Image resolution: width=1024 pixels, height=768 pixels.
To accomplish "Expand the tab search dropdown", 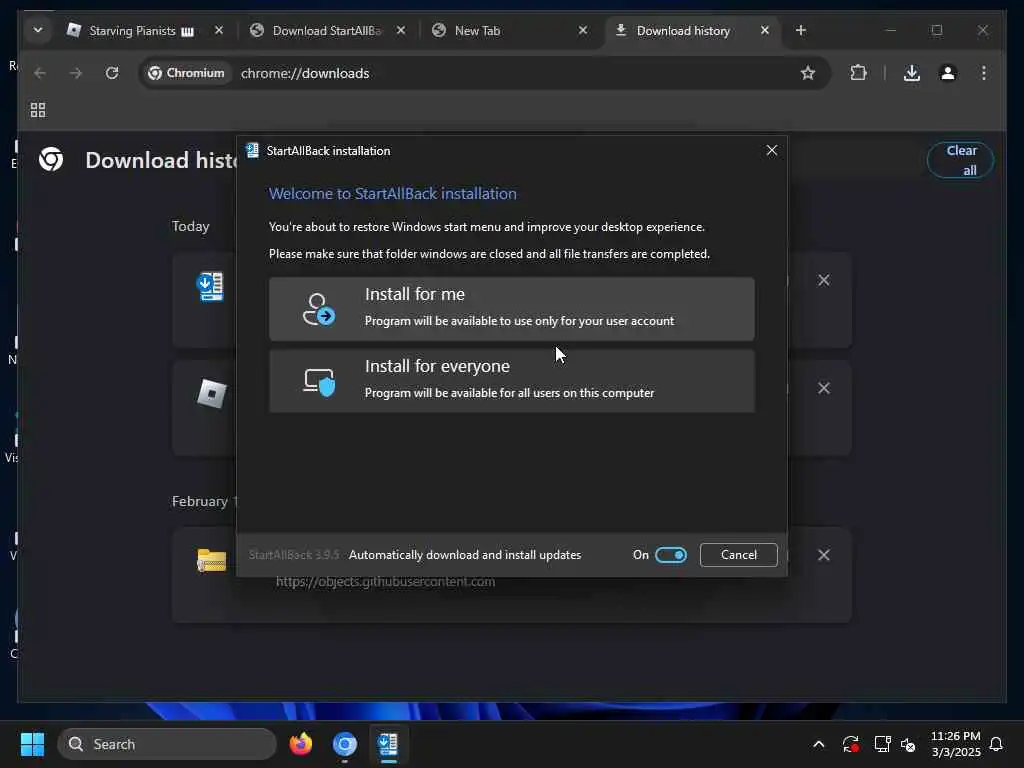I will tap(38, 30).
